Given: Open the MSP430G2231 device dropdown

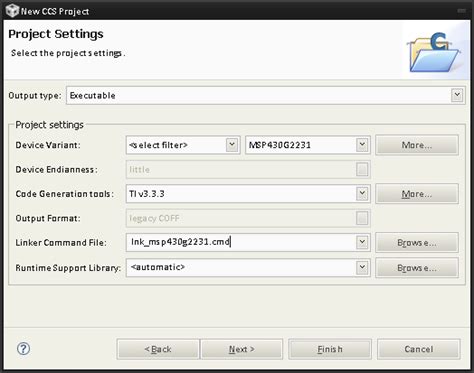Looking at the screenshot, I should pos(362,145).
